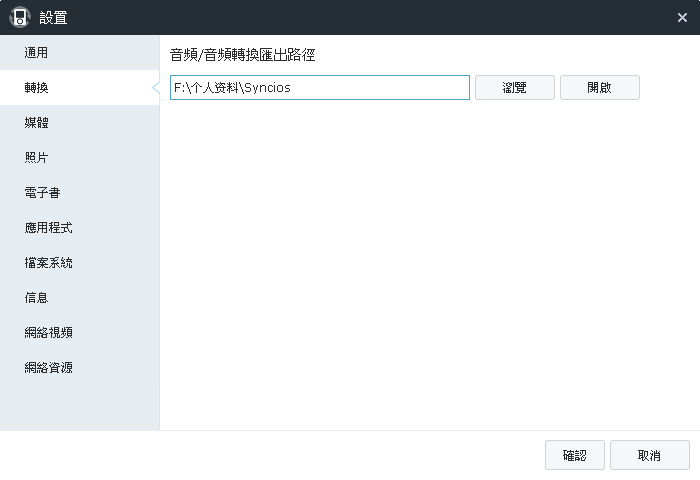Image resolution: width=700 pixels, height=480 pixels.
Task: Switch to 網絡視頻 settings
Action: (x=49, y=333)
